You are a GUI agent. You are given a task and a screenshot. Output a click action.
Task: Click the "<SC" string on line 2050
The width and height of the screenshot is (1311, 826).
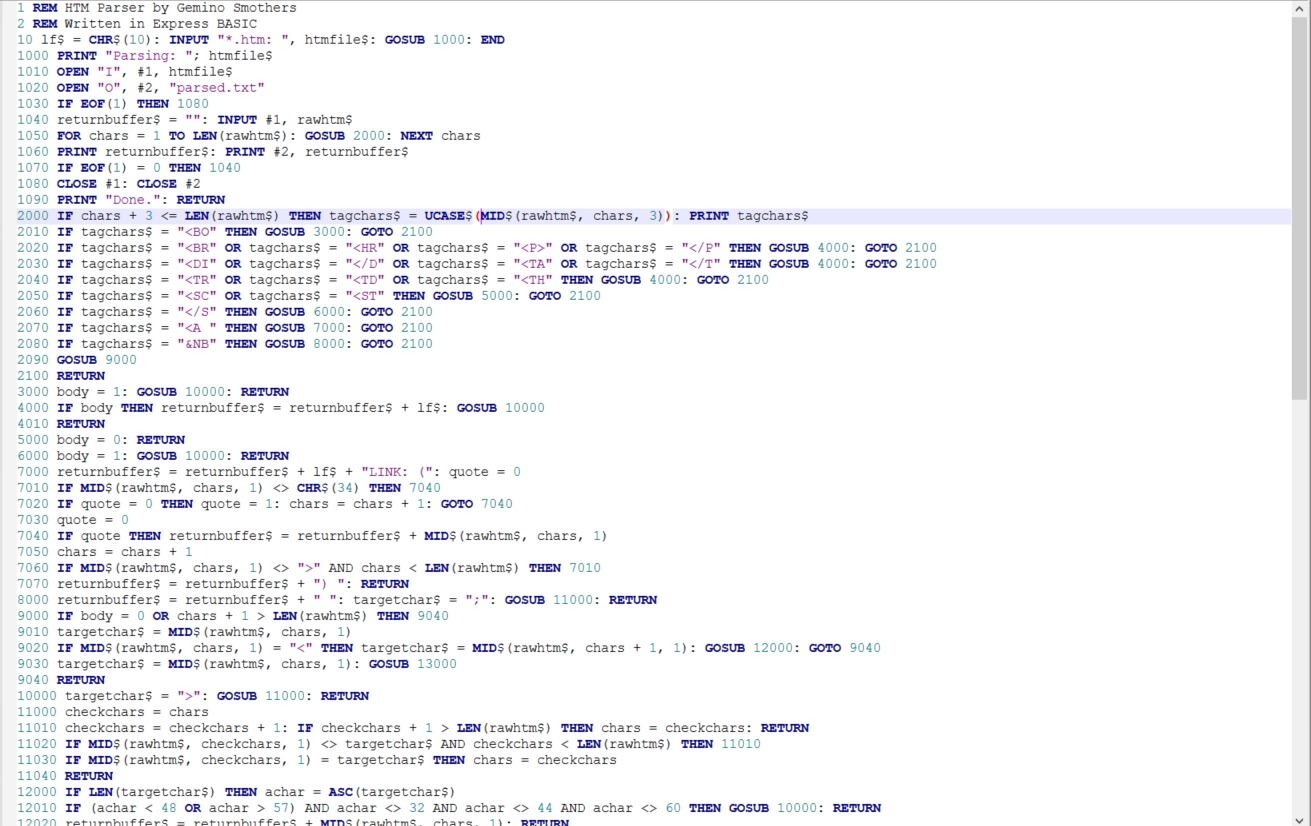pyautogui.click(x=196, y=296)
